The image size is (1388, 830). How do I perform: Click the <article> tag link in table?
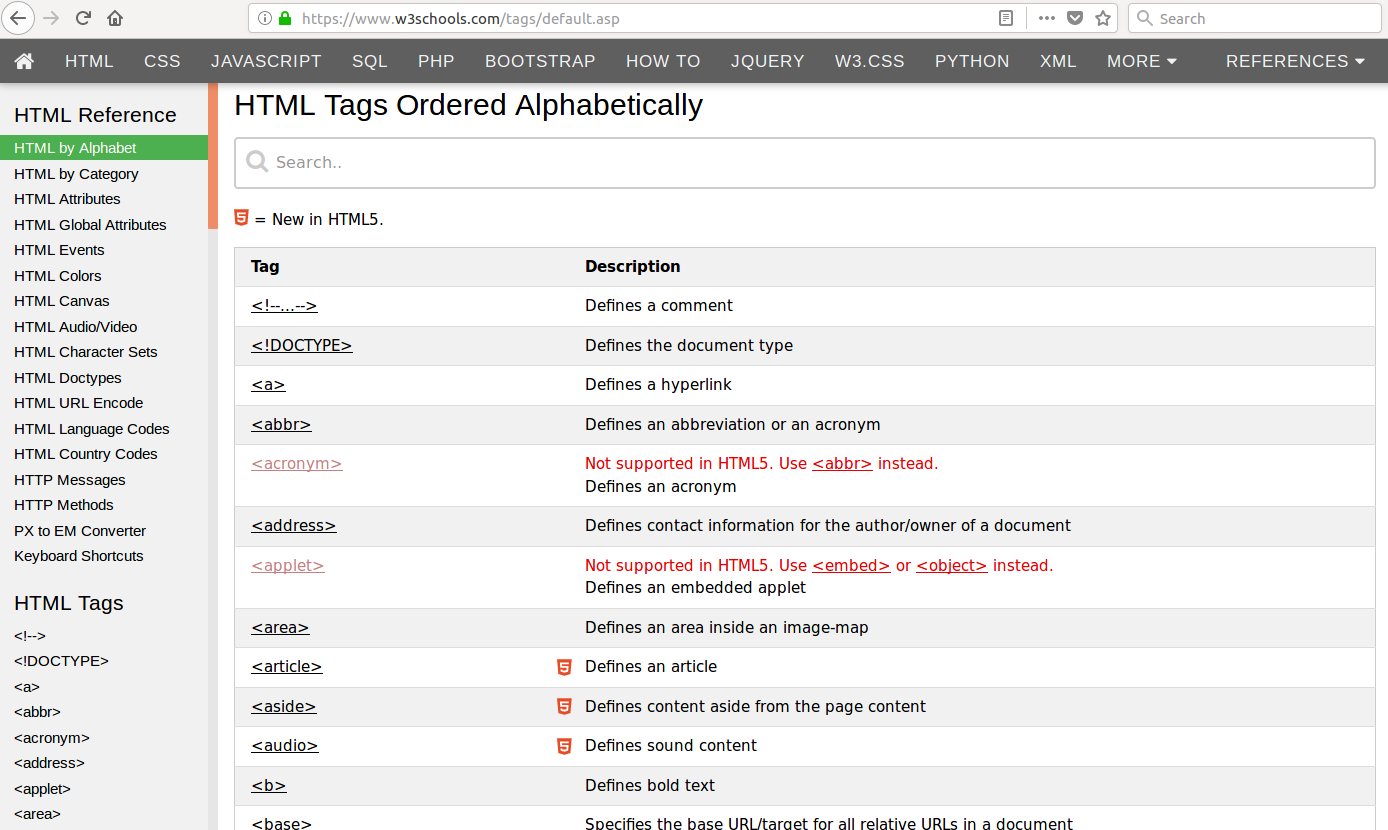[287, 667]
